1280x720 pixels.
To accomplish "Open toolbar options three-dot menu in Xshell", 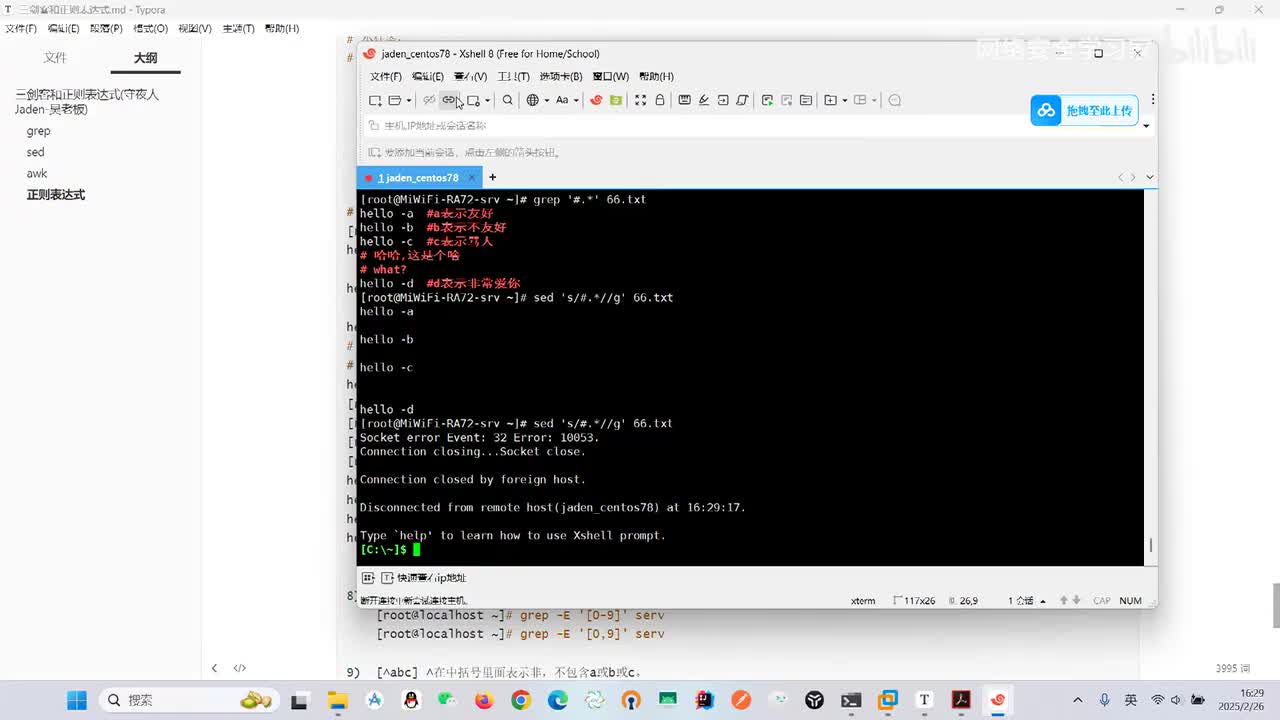I will pyautogui.click(x=1152, y=99).
